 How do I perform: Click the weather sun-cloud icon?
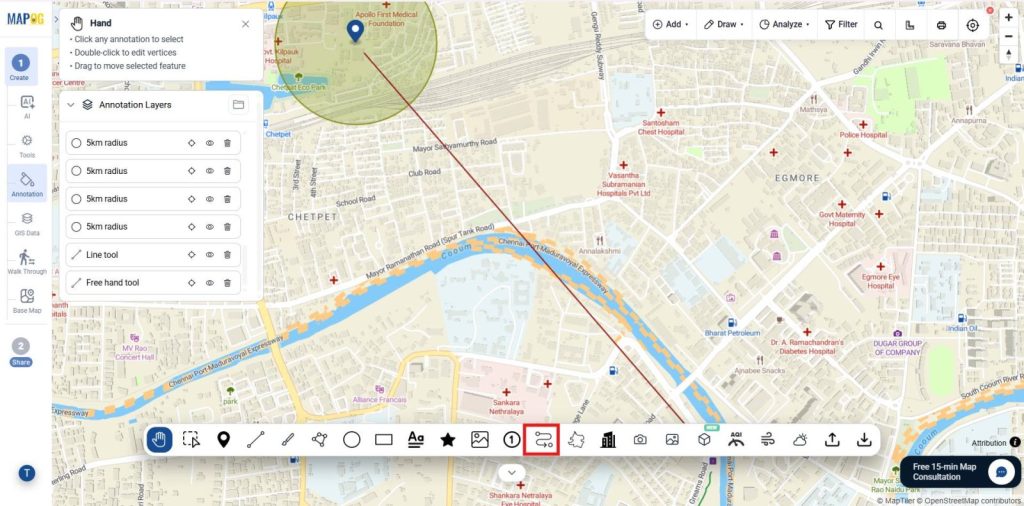[800, 439]
